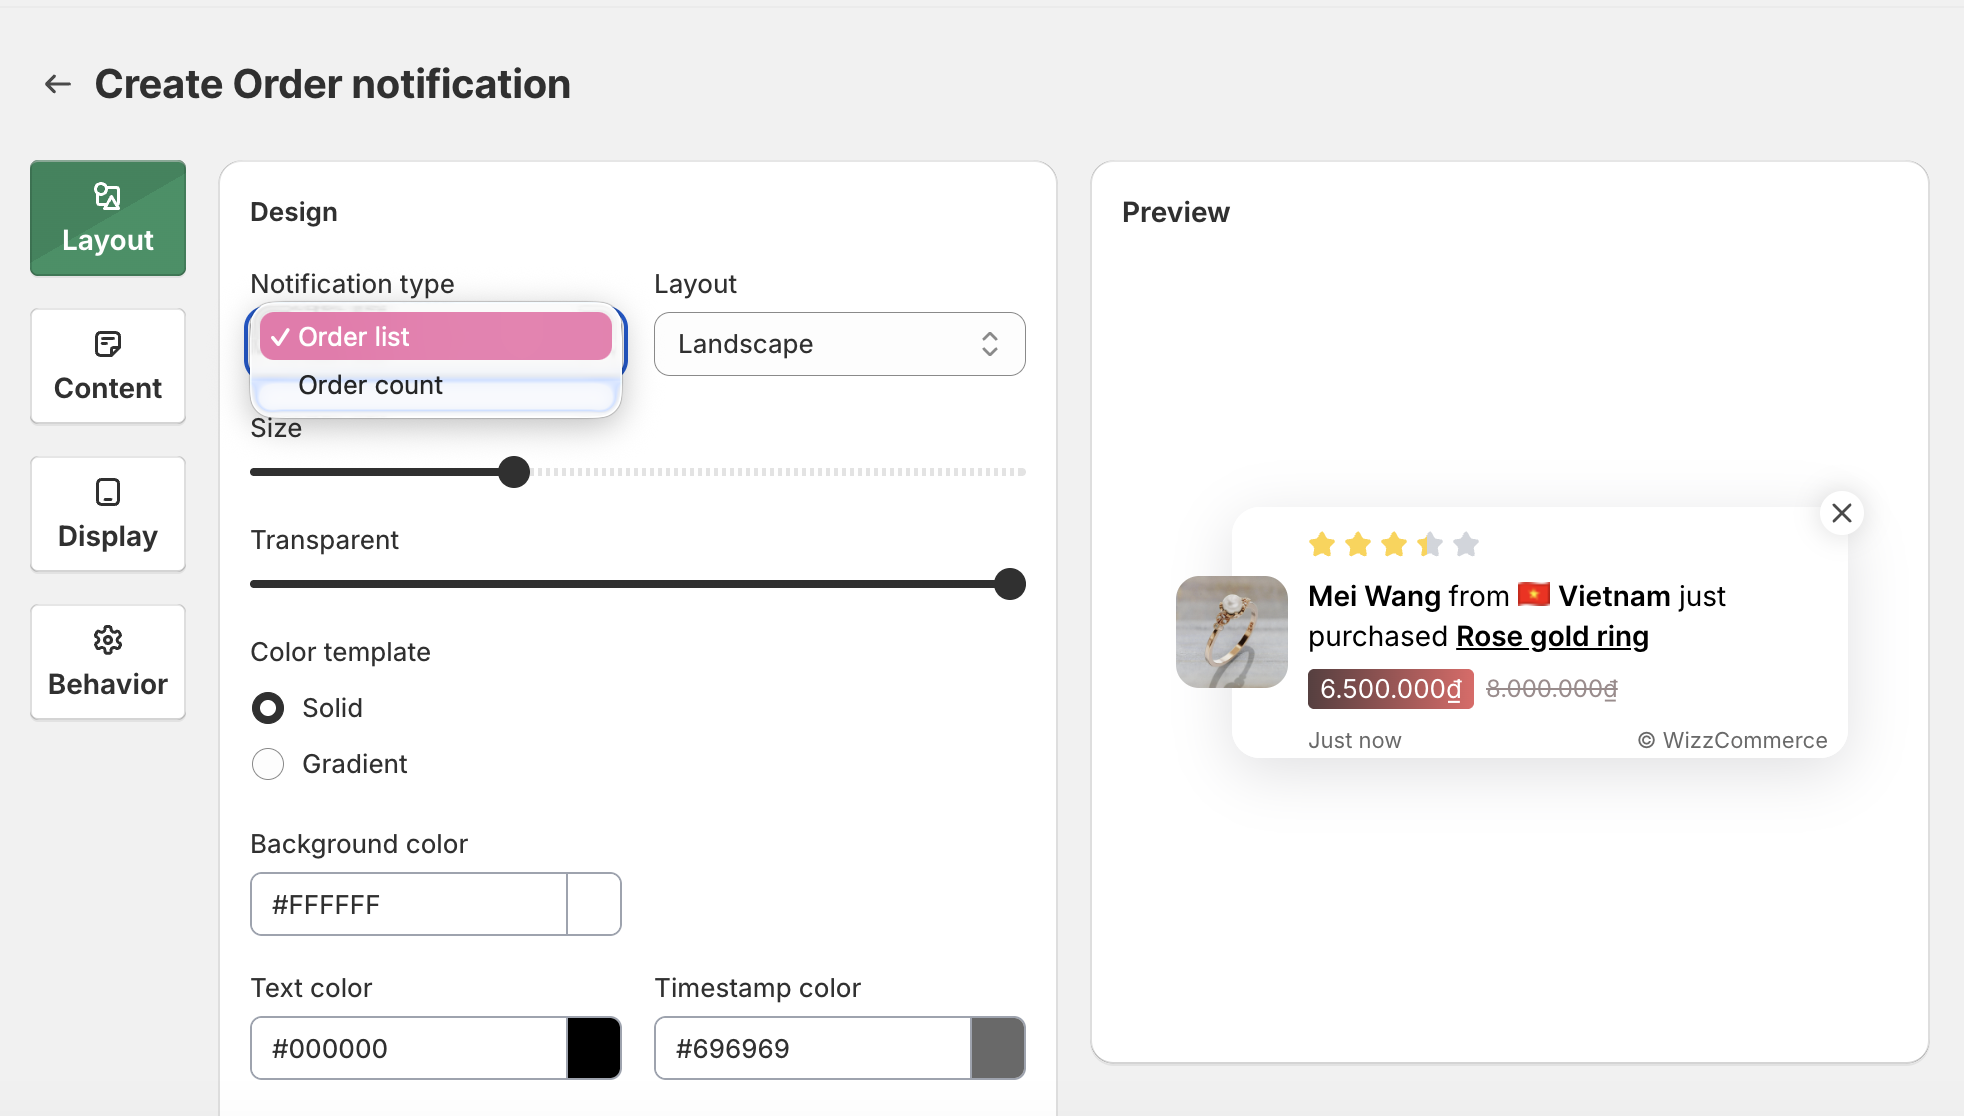Select the Gradient color template
This screenshot has width=1964, height=1116.
(x=268, y=764)
